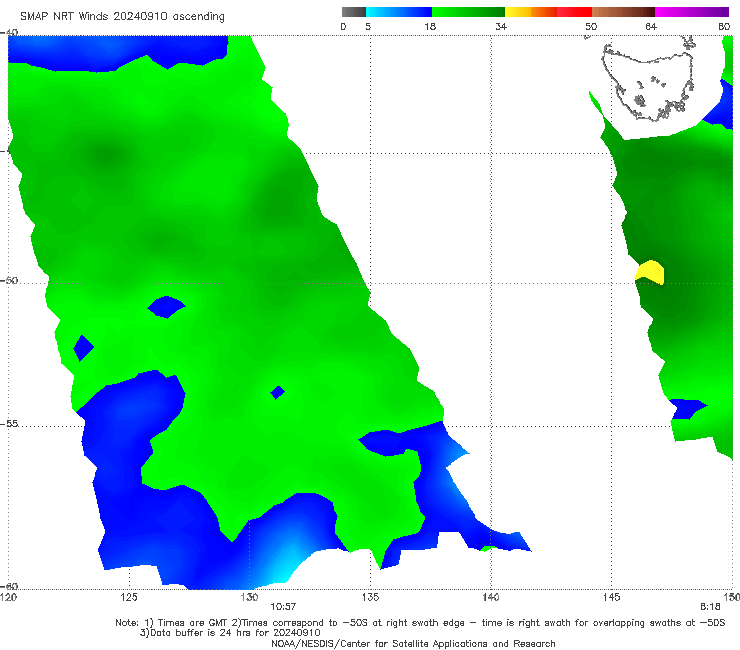Click the swath time label '10:57'

(283, 607)
